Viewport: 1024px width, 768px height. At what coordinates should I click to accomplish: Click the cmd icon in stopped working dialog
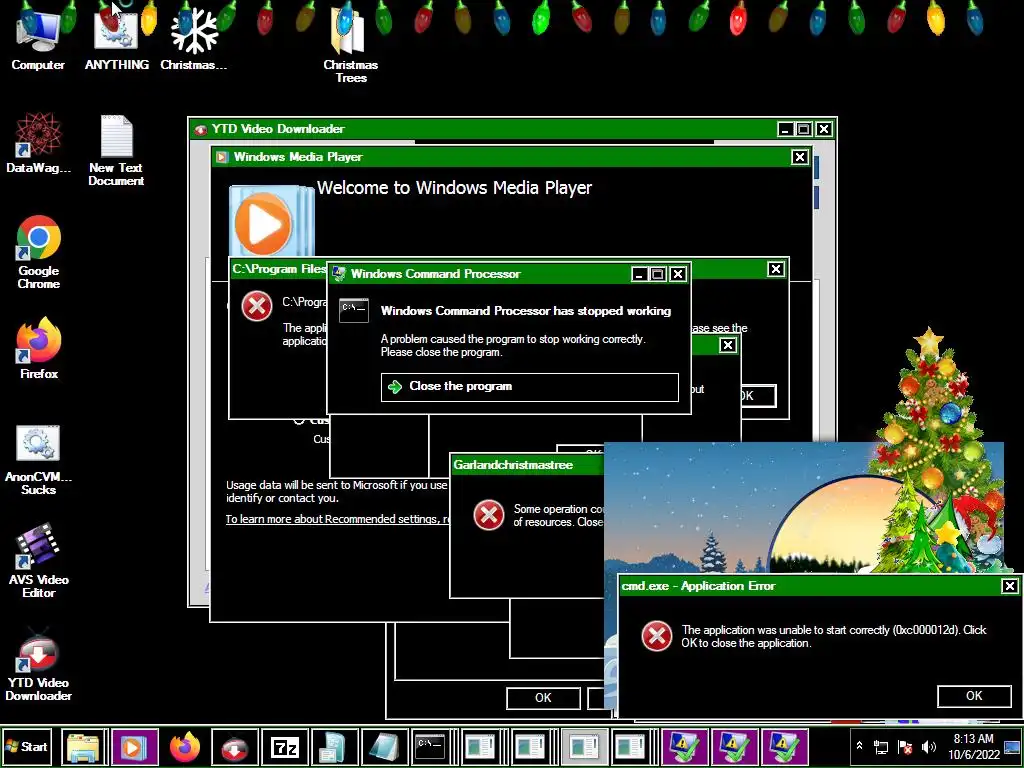pyautogui.click(x=353, y=310)
